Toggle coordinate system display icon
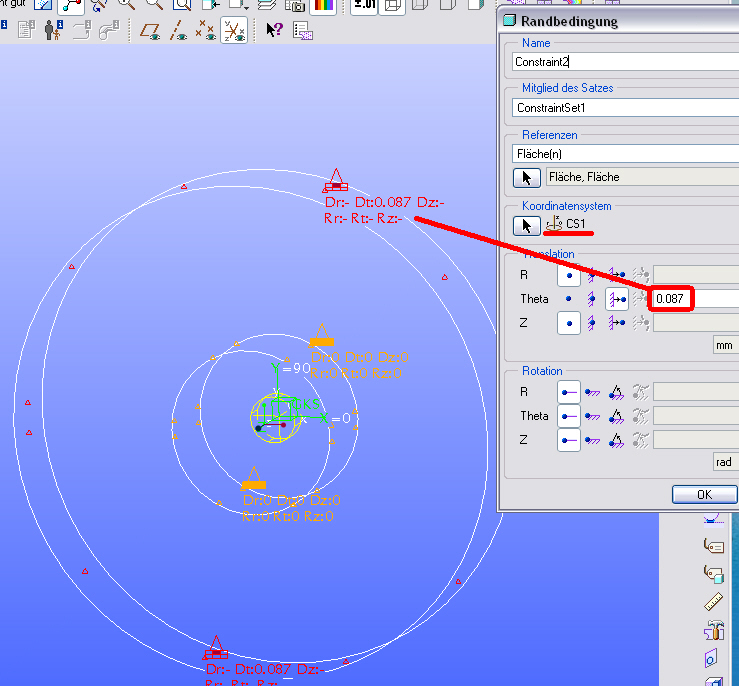This screenshot has height=686, width=739. [x=234, y=31]
